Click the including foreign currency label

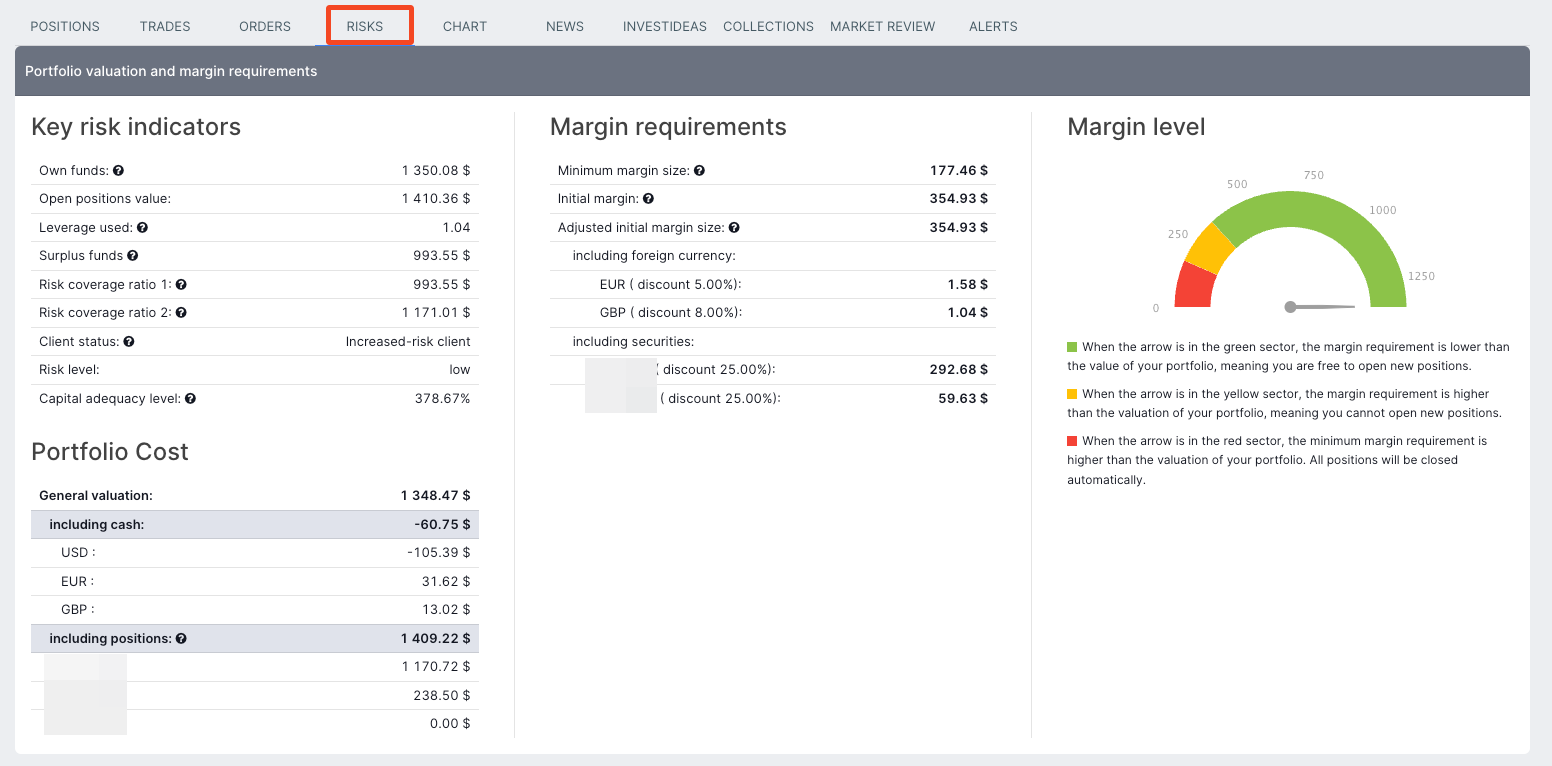pos(654,256)
